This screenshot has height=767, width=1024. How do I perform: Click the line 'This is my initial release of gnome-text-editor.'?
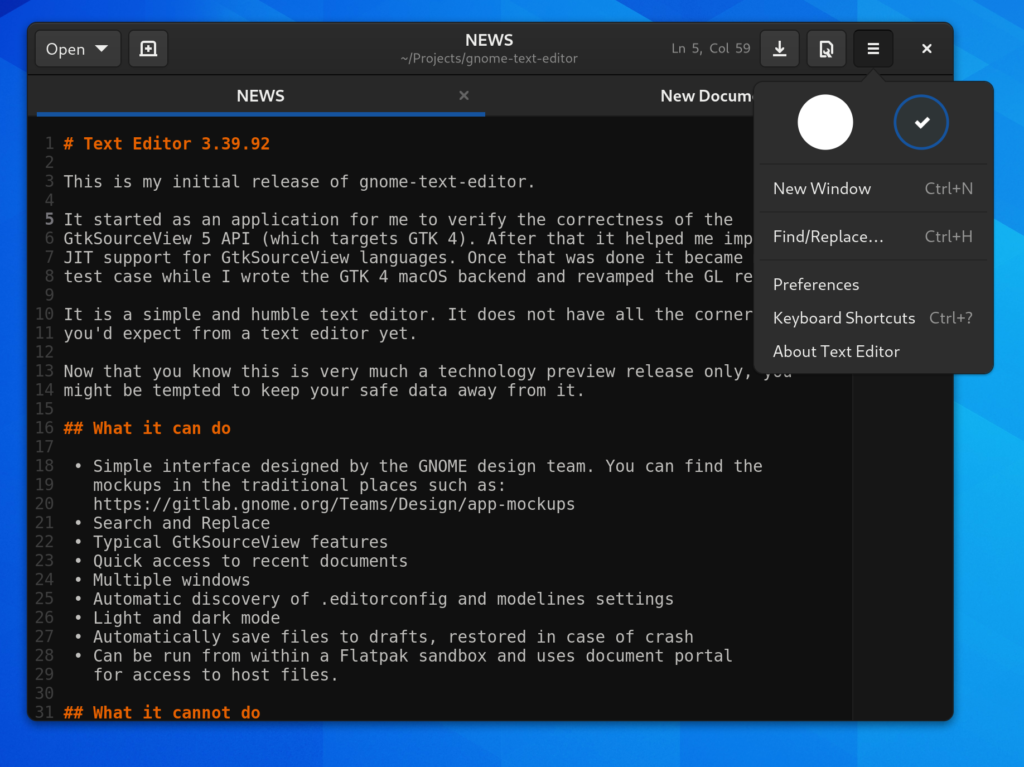(299, 182)
